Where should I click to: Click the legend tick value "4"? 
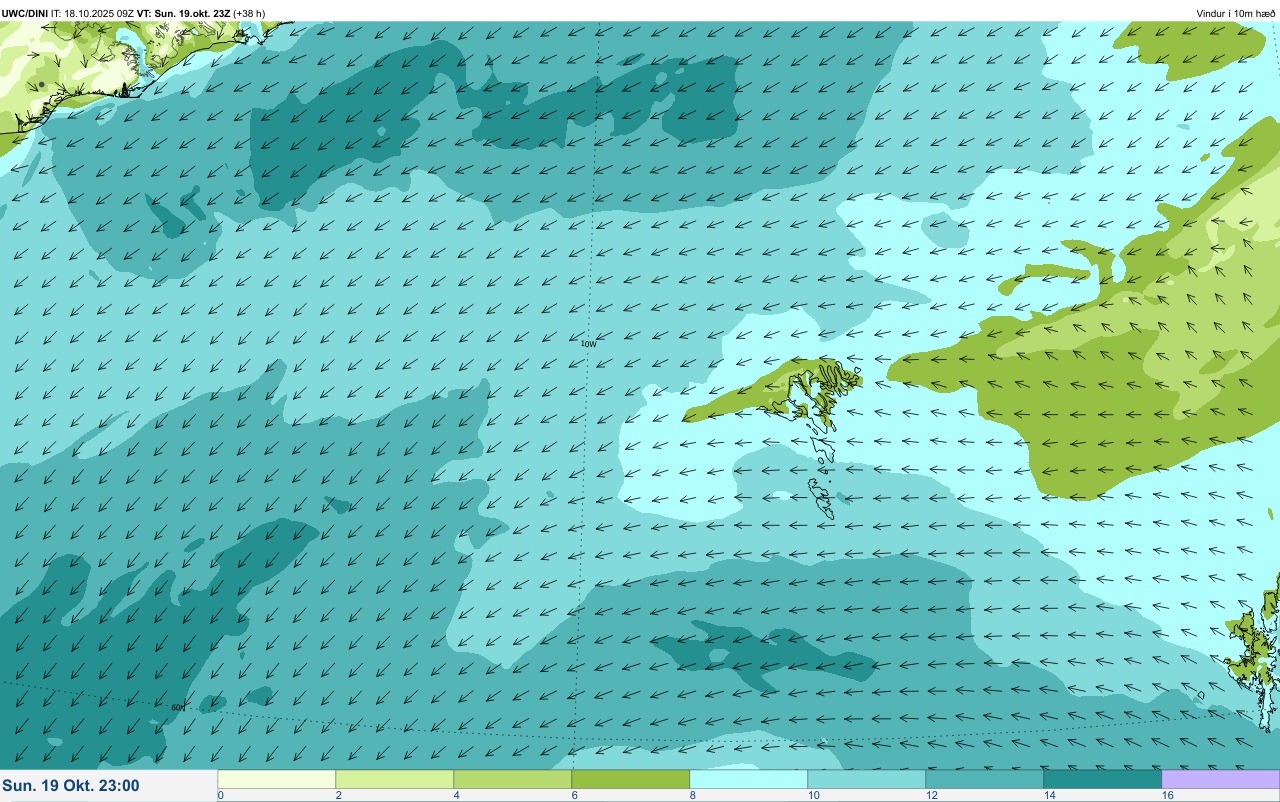tap(456, 795)
